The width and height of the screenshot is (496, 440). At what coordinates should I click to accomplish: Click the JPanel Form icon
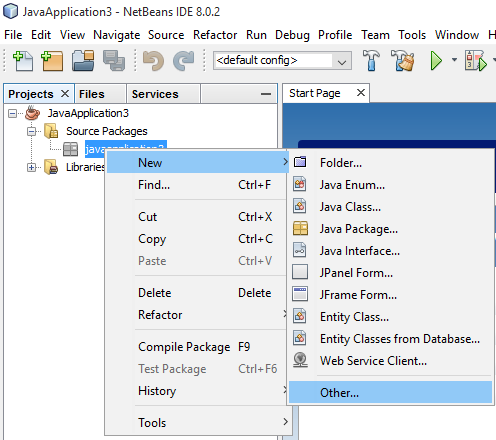pos(300,272)
